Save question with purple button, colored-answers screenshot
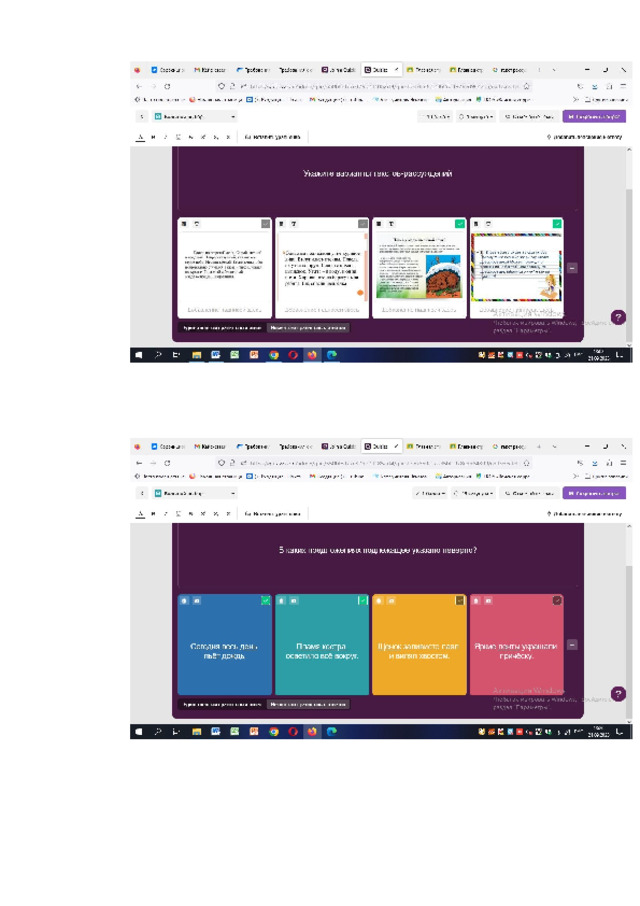This screenshot has height=906, width=640. click(x=594, y=493)
